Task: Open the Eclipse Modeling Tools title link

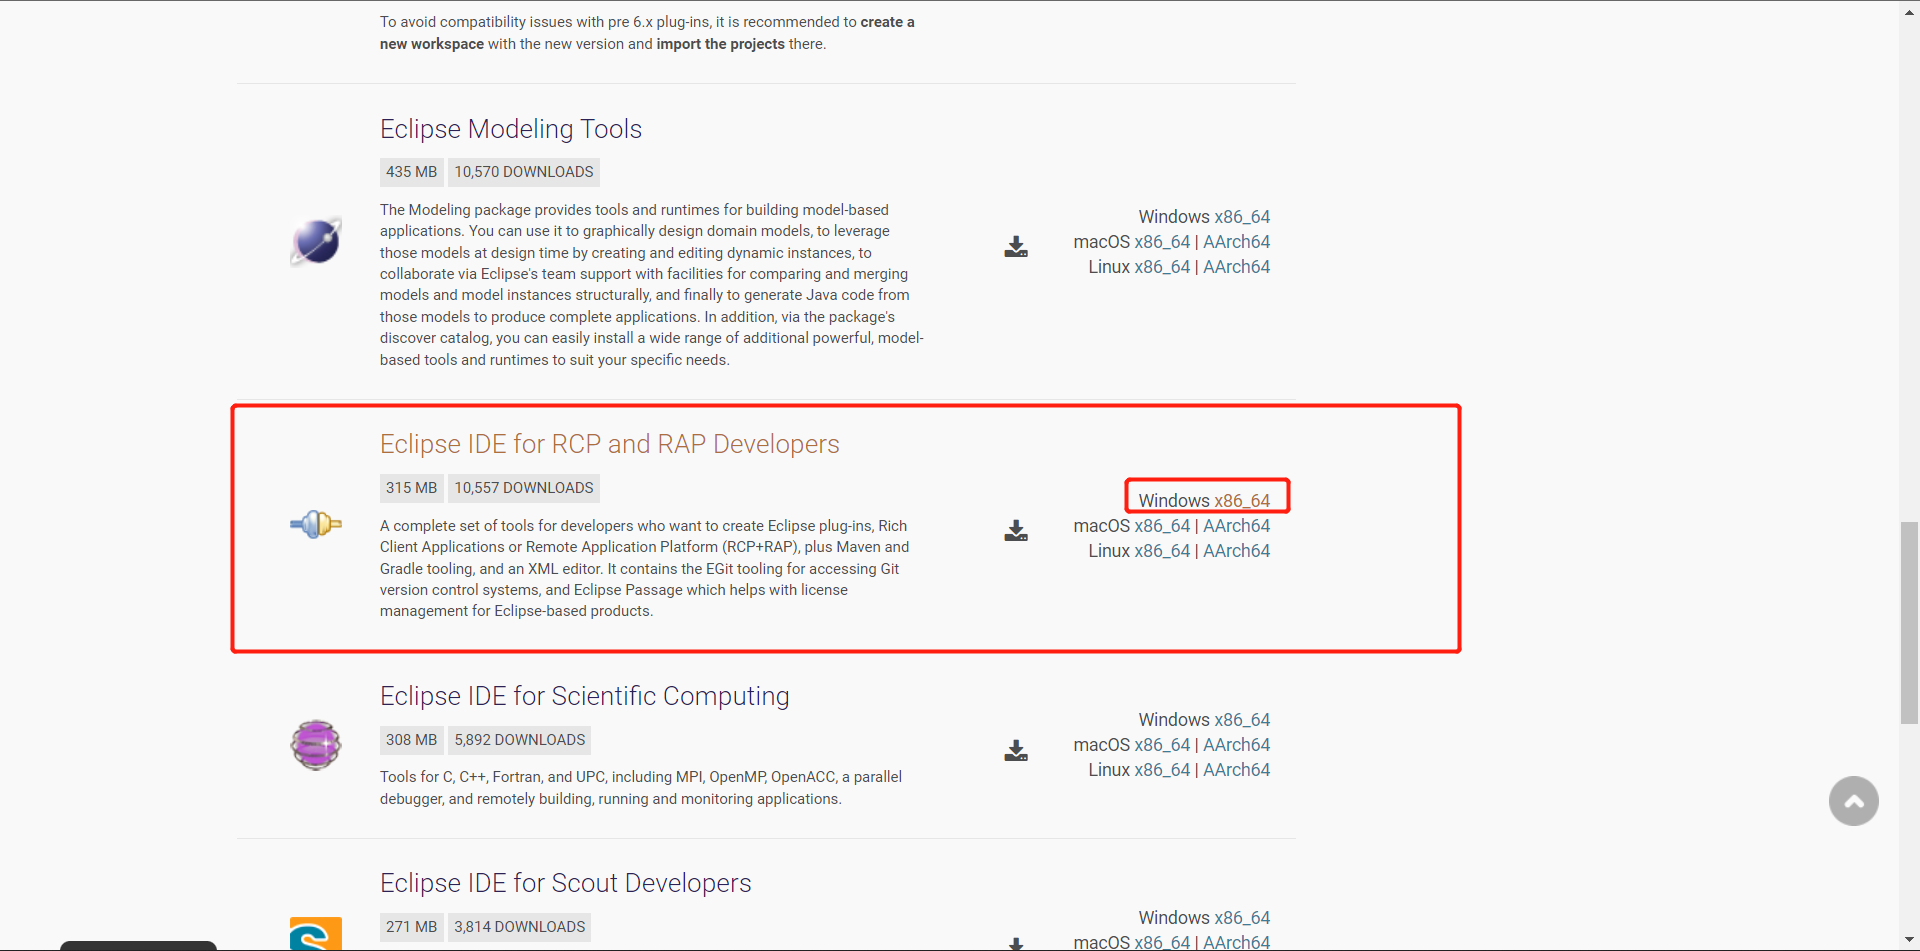Action: click(x=511, y=129)
